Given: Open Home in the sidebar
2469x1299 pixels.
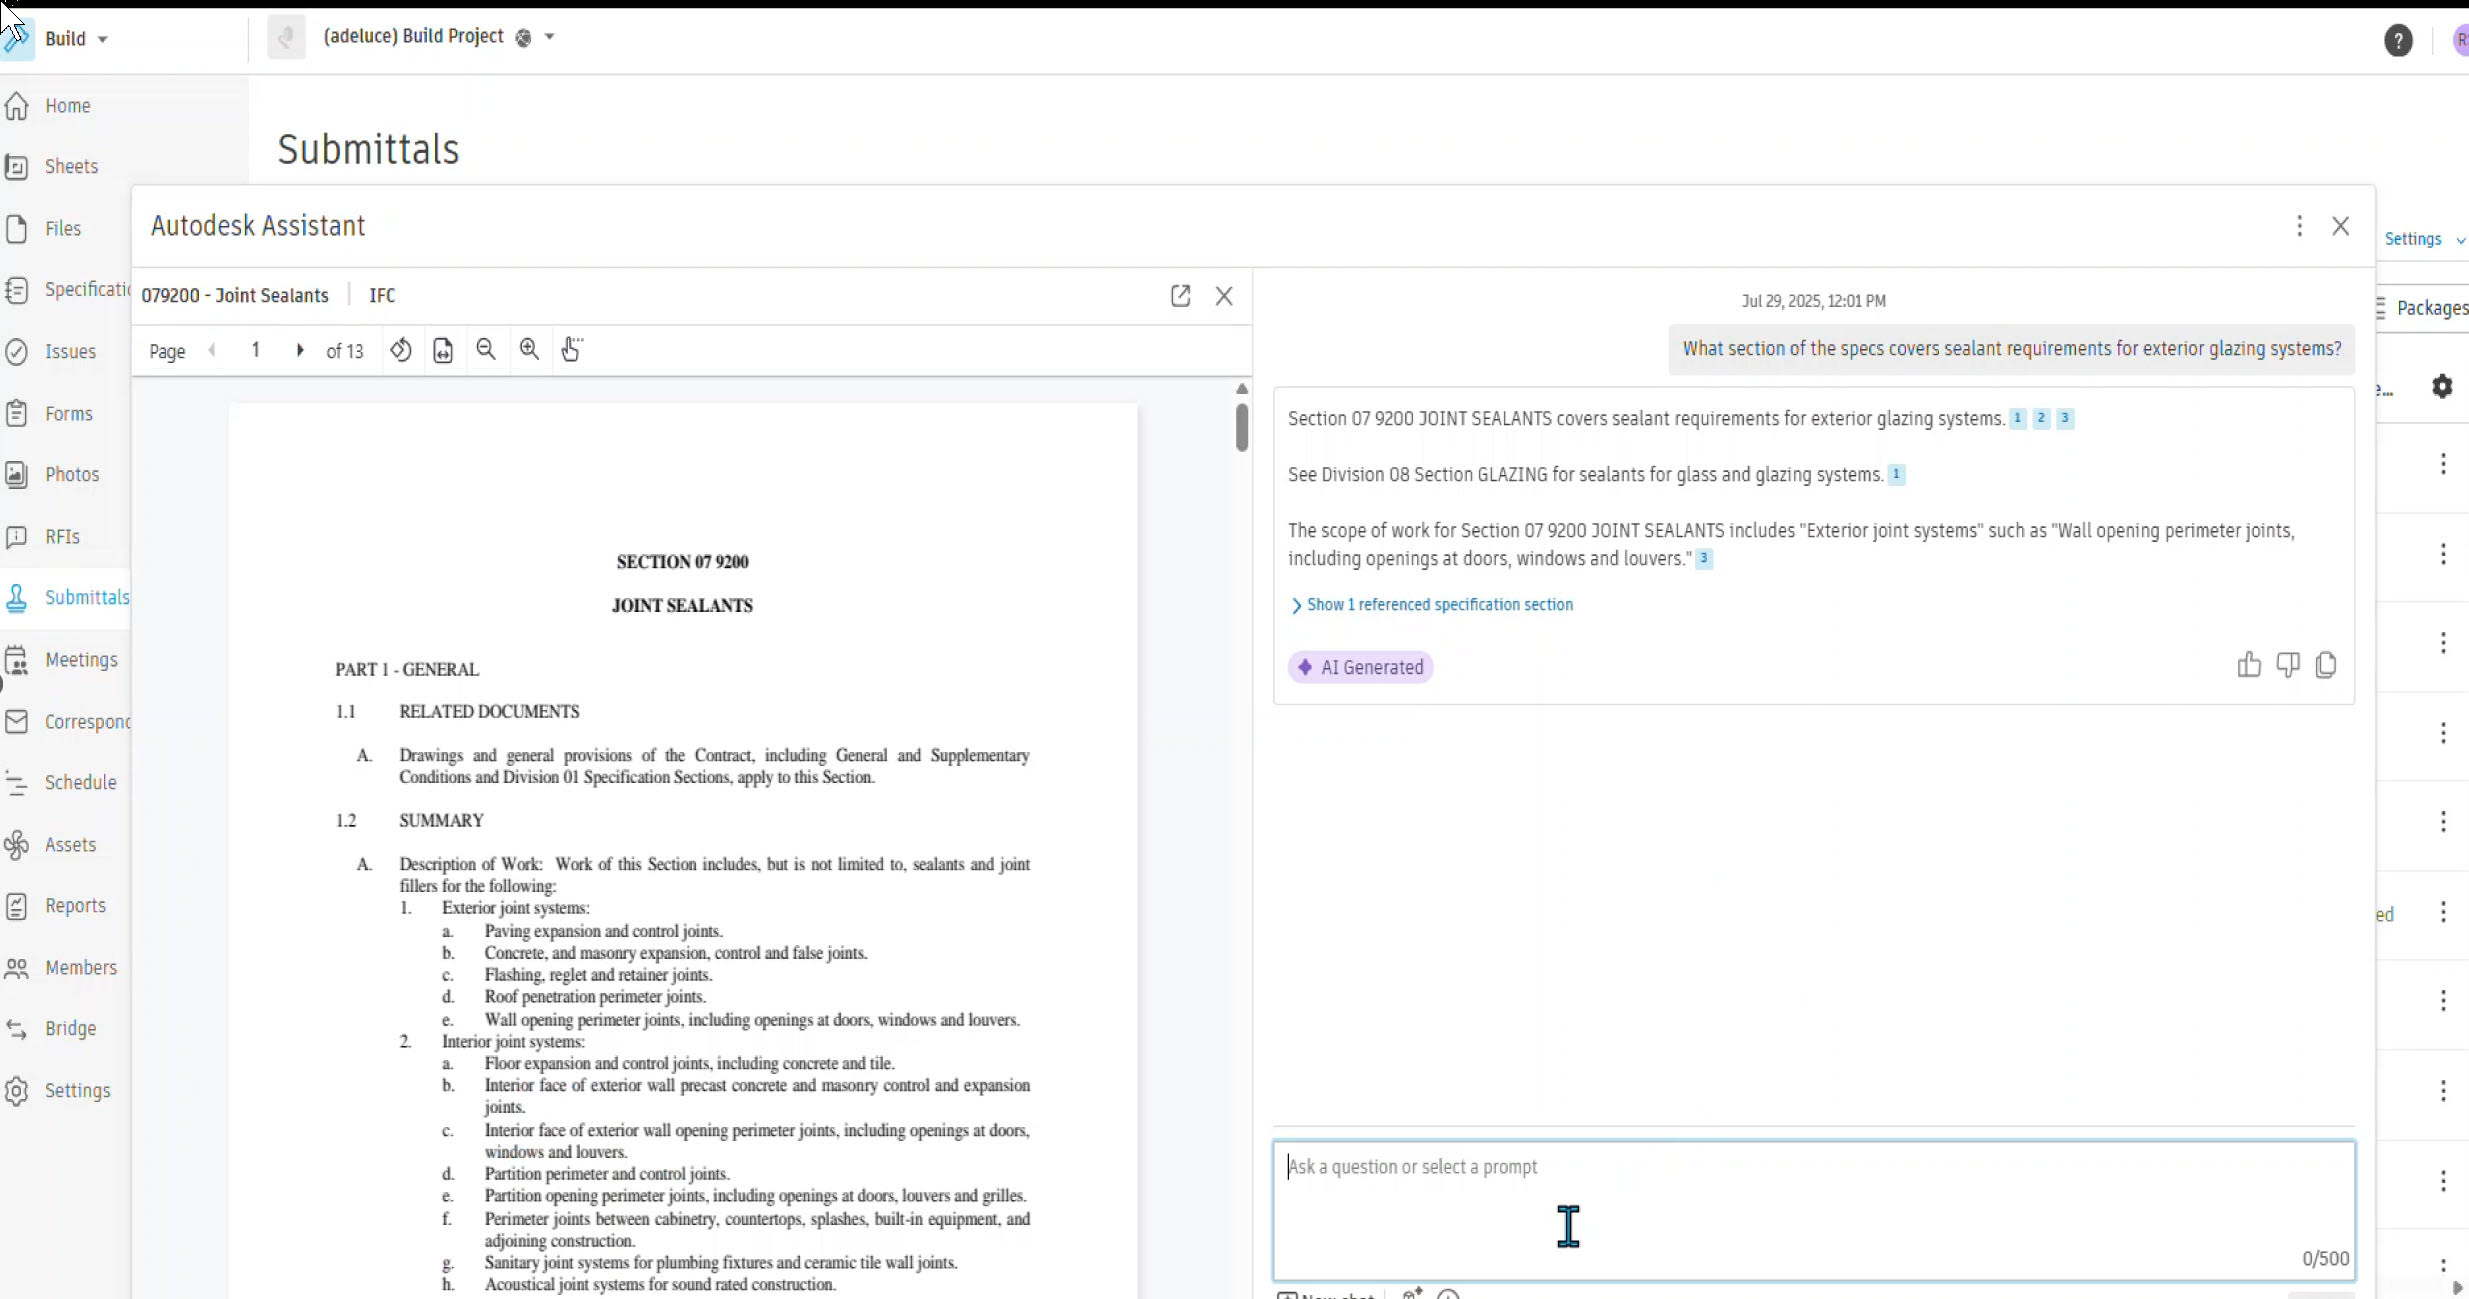Looking at the screenshot, I should click(x=66, y=106).
